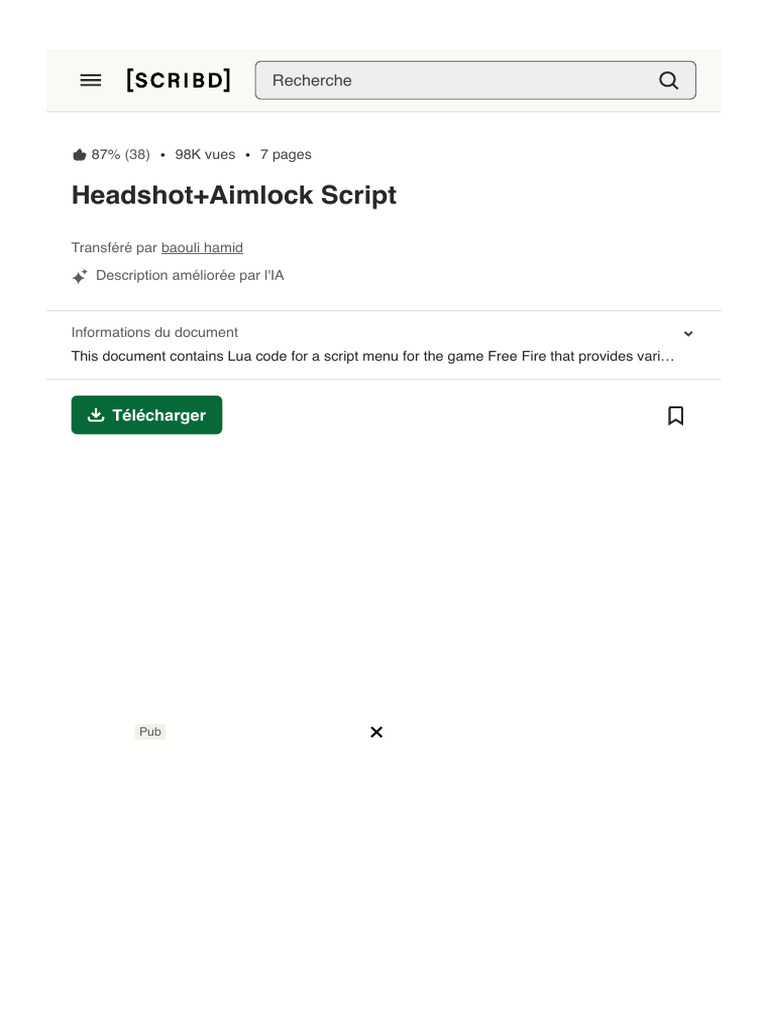Viewport: 768px width, 1024px height.
Task: Click the 7 pages label
Action: pyautogui.click(x=285, y=155)
